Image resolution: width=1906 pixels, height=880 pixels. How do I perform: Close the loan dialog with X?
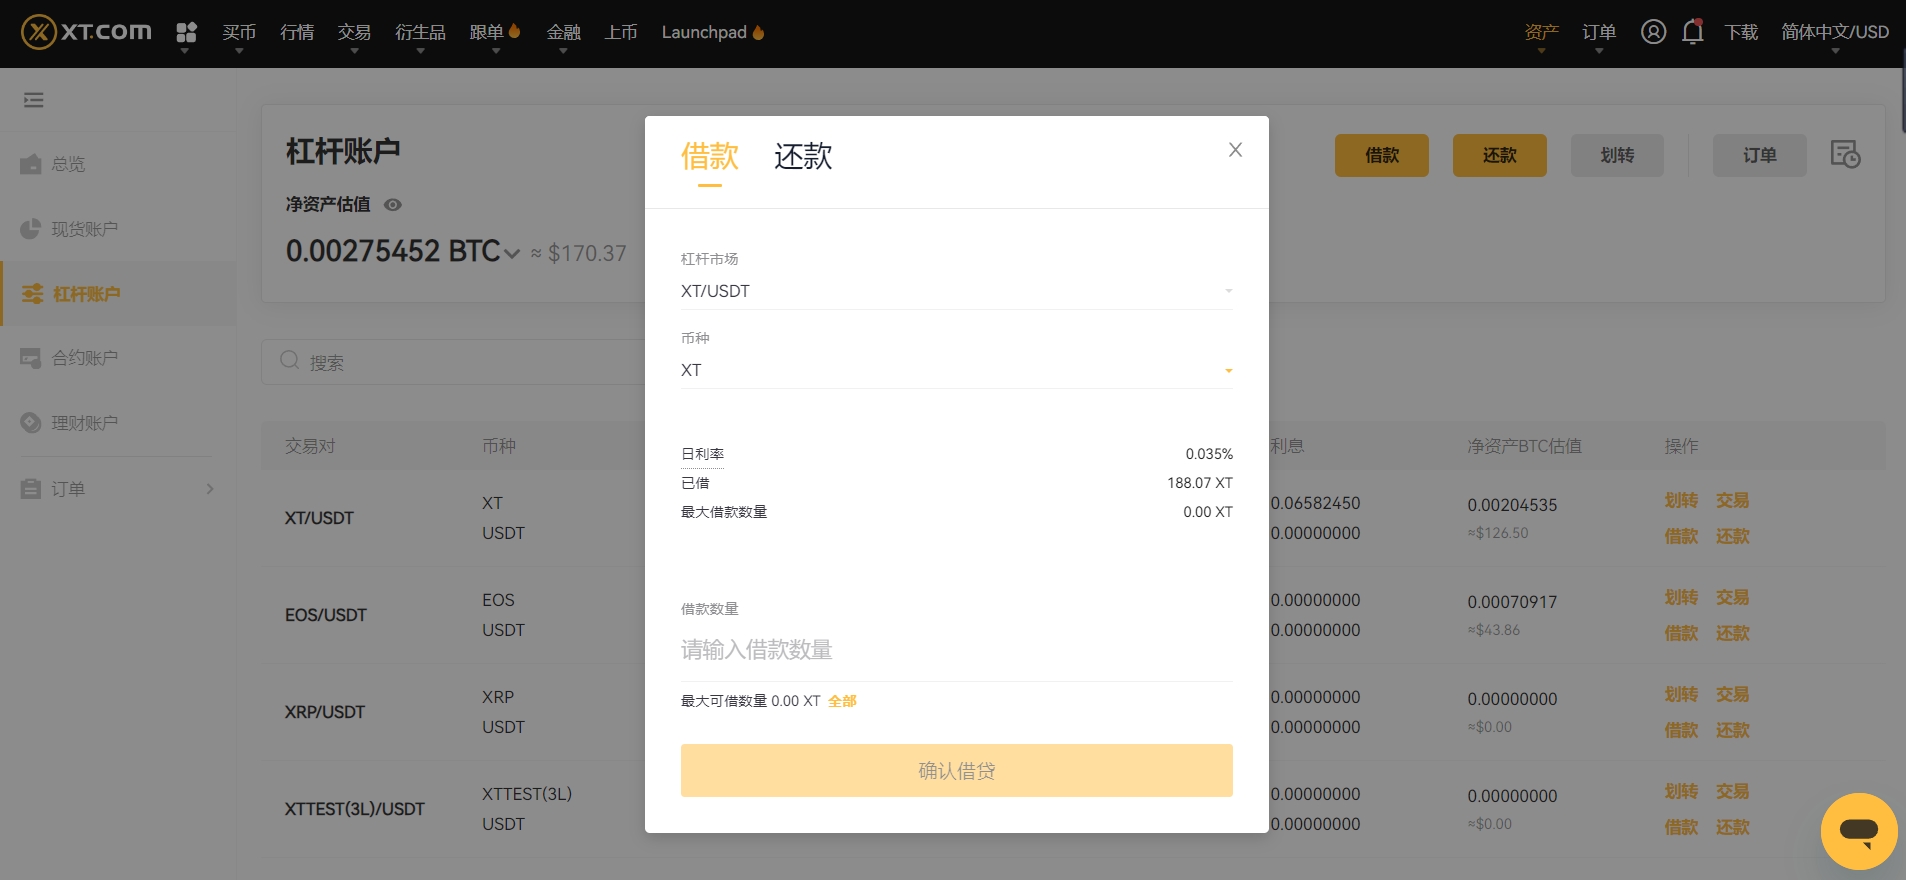point(1235,150)
